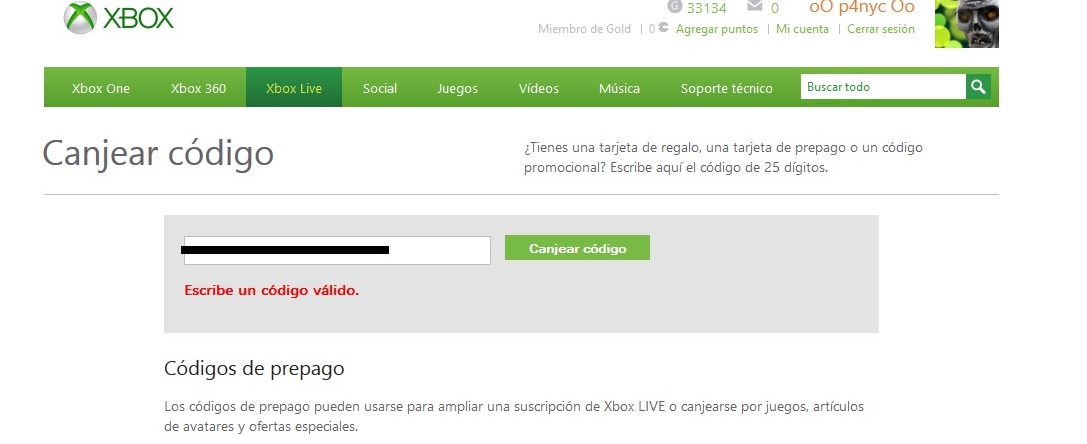Select the Xbox Live tab
The height and width of the screenshot is (444, 1087).
click(294, 87)
